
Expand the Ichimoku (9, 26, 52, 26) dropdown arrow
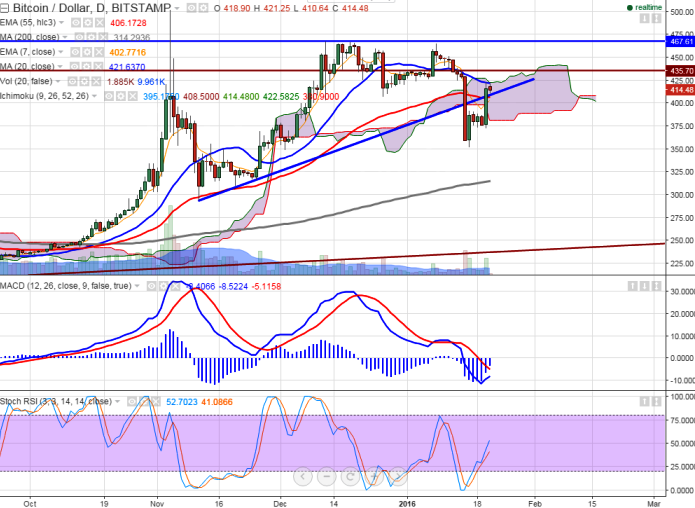(94, 96)
